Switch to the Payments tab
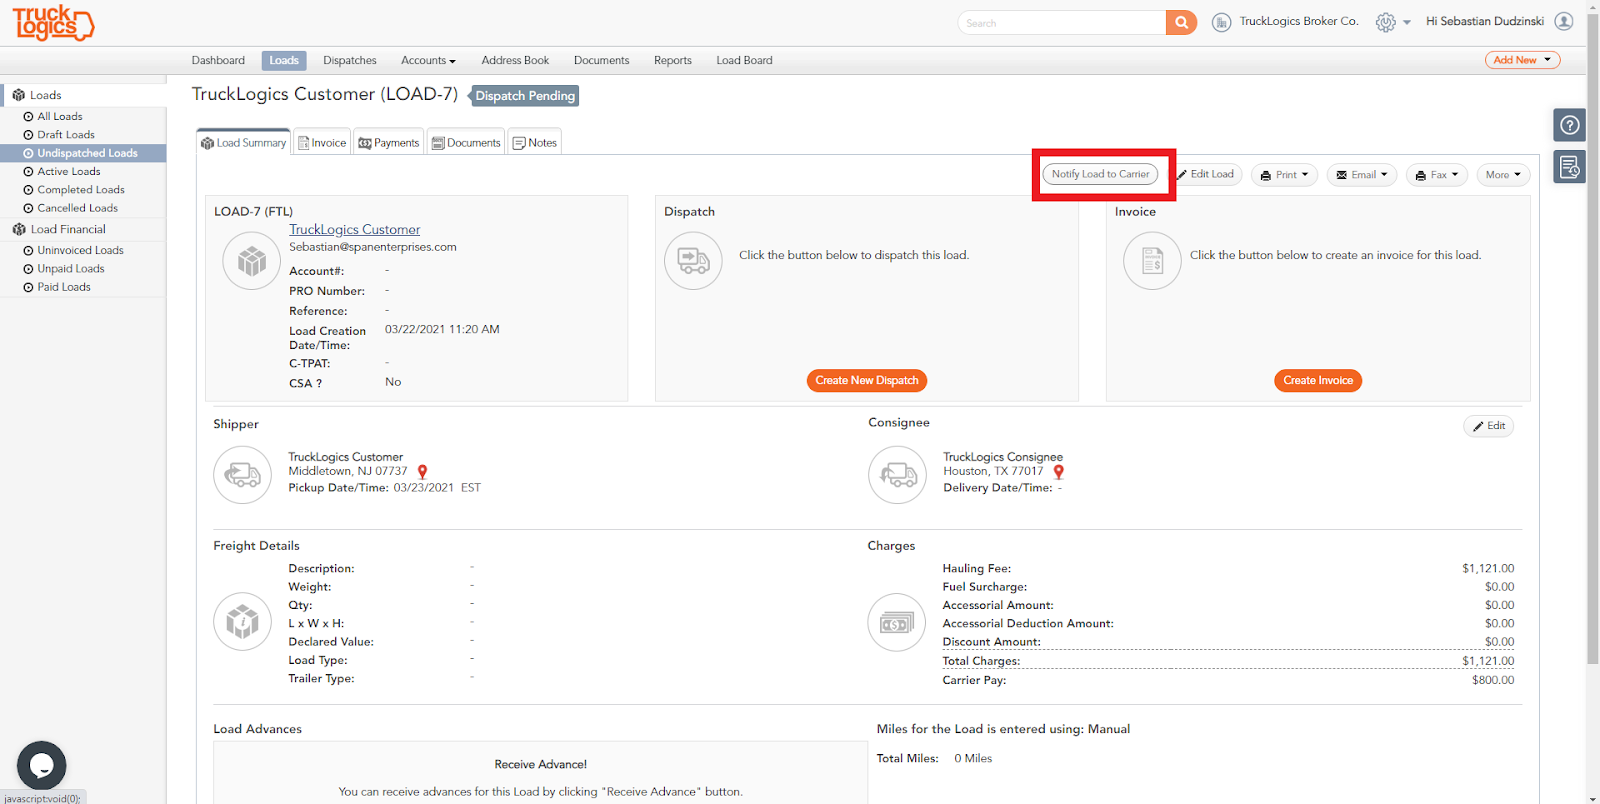1600x804 pixels. coord(389,143)
